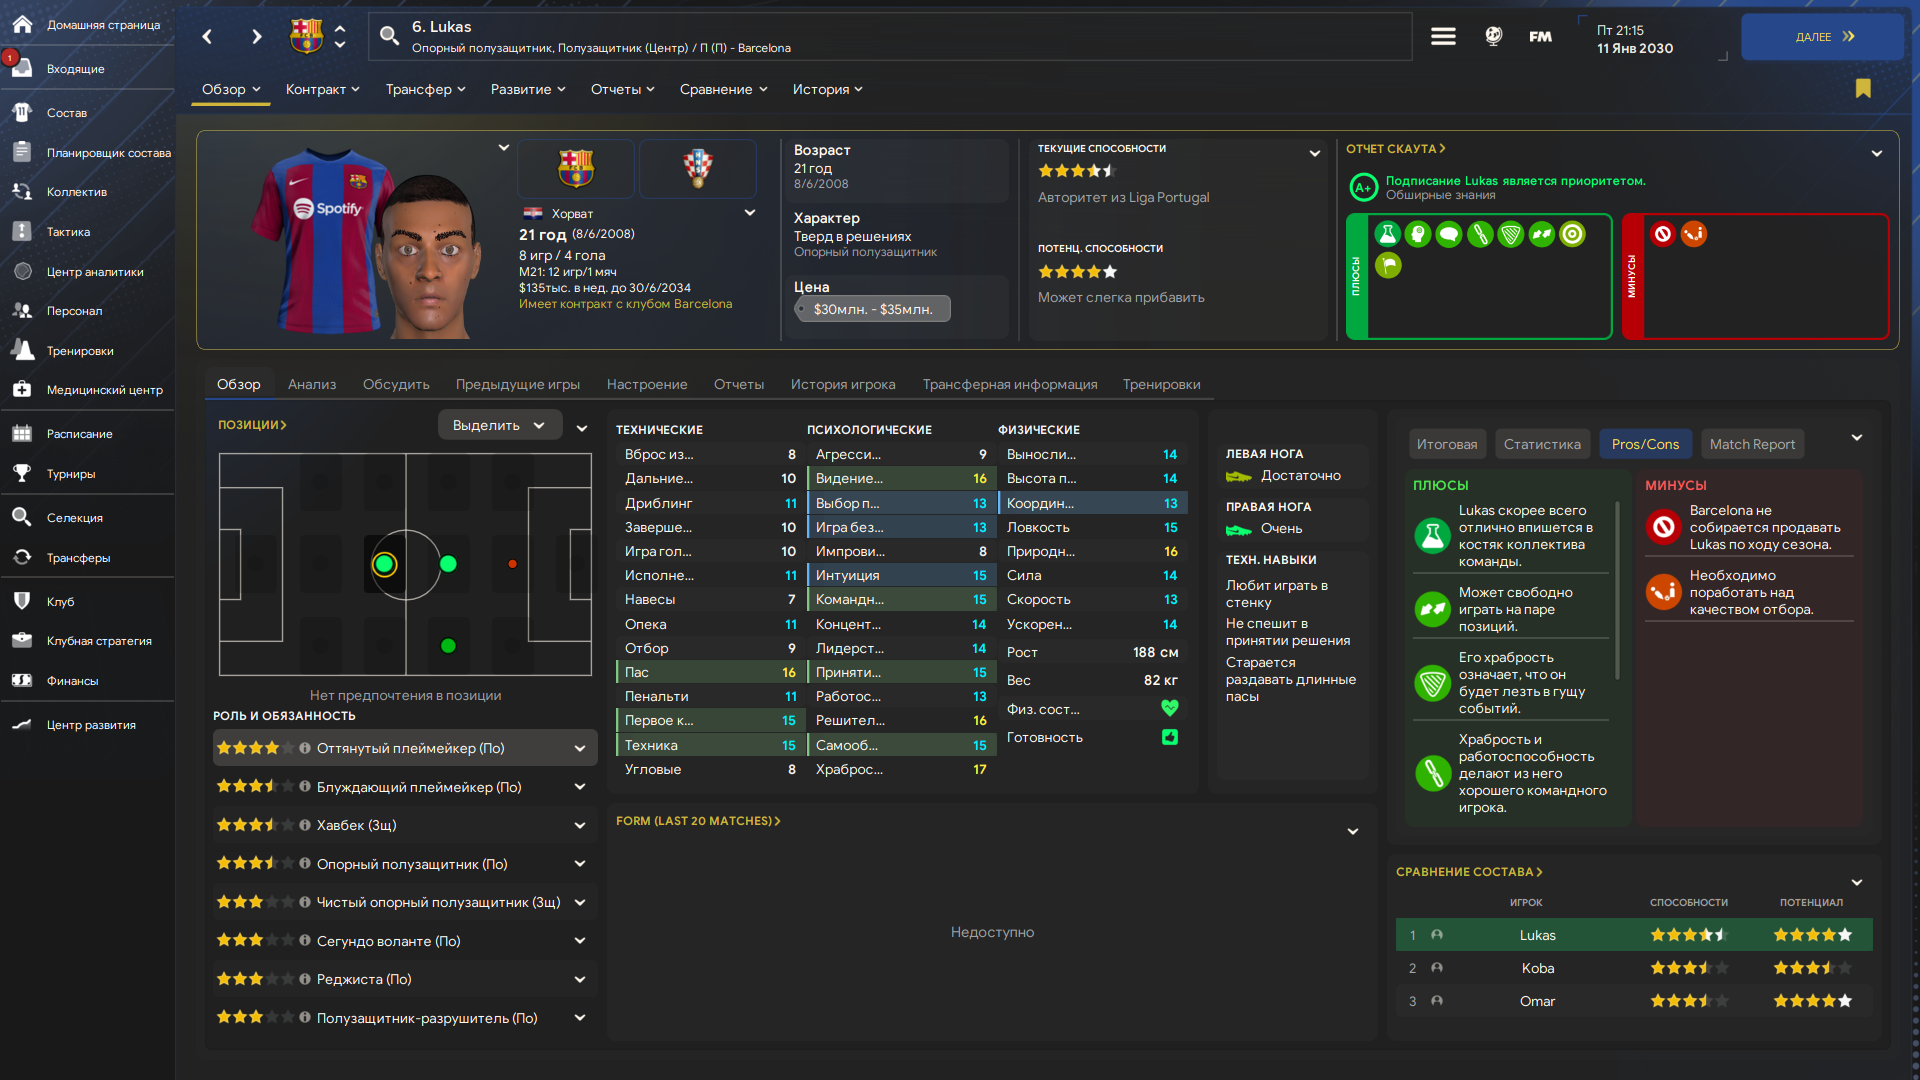Open Входящие inbox in sidebar

(x=76, y=69)
